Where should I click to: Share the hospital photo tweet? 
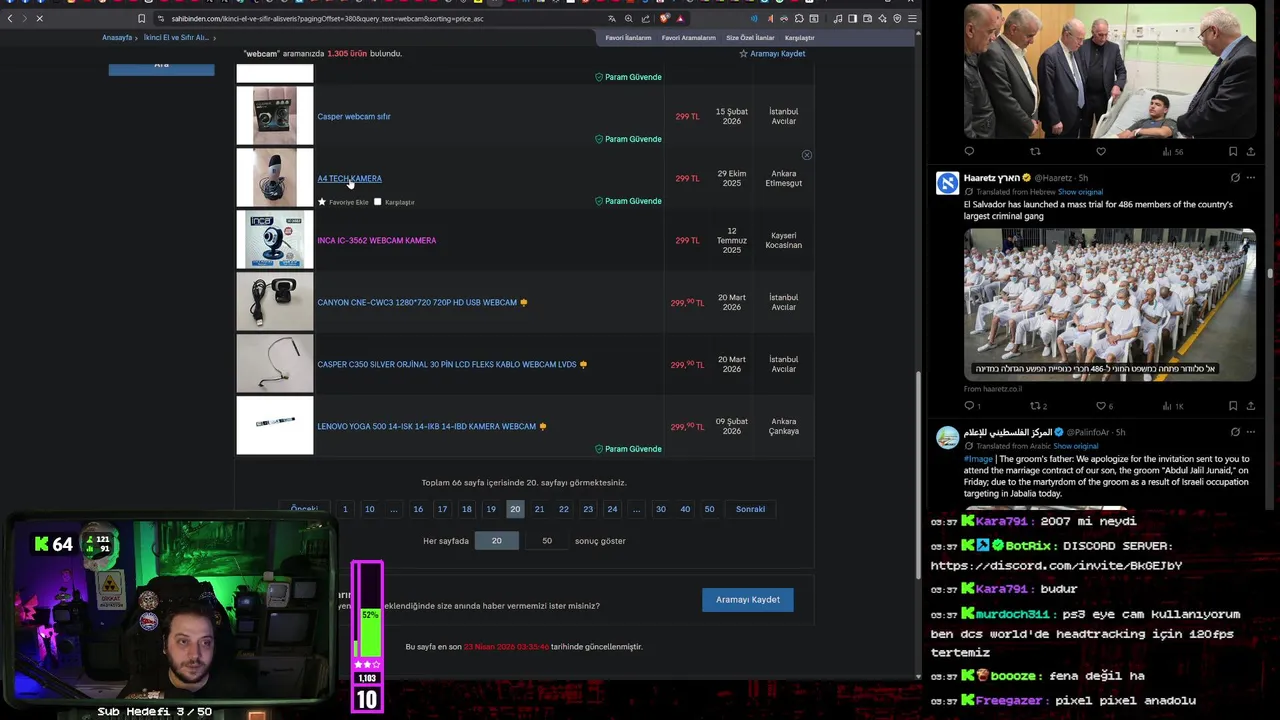click(x=1250, y=152)
